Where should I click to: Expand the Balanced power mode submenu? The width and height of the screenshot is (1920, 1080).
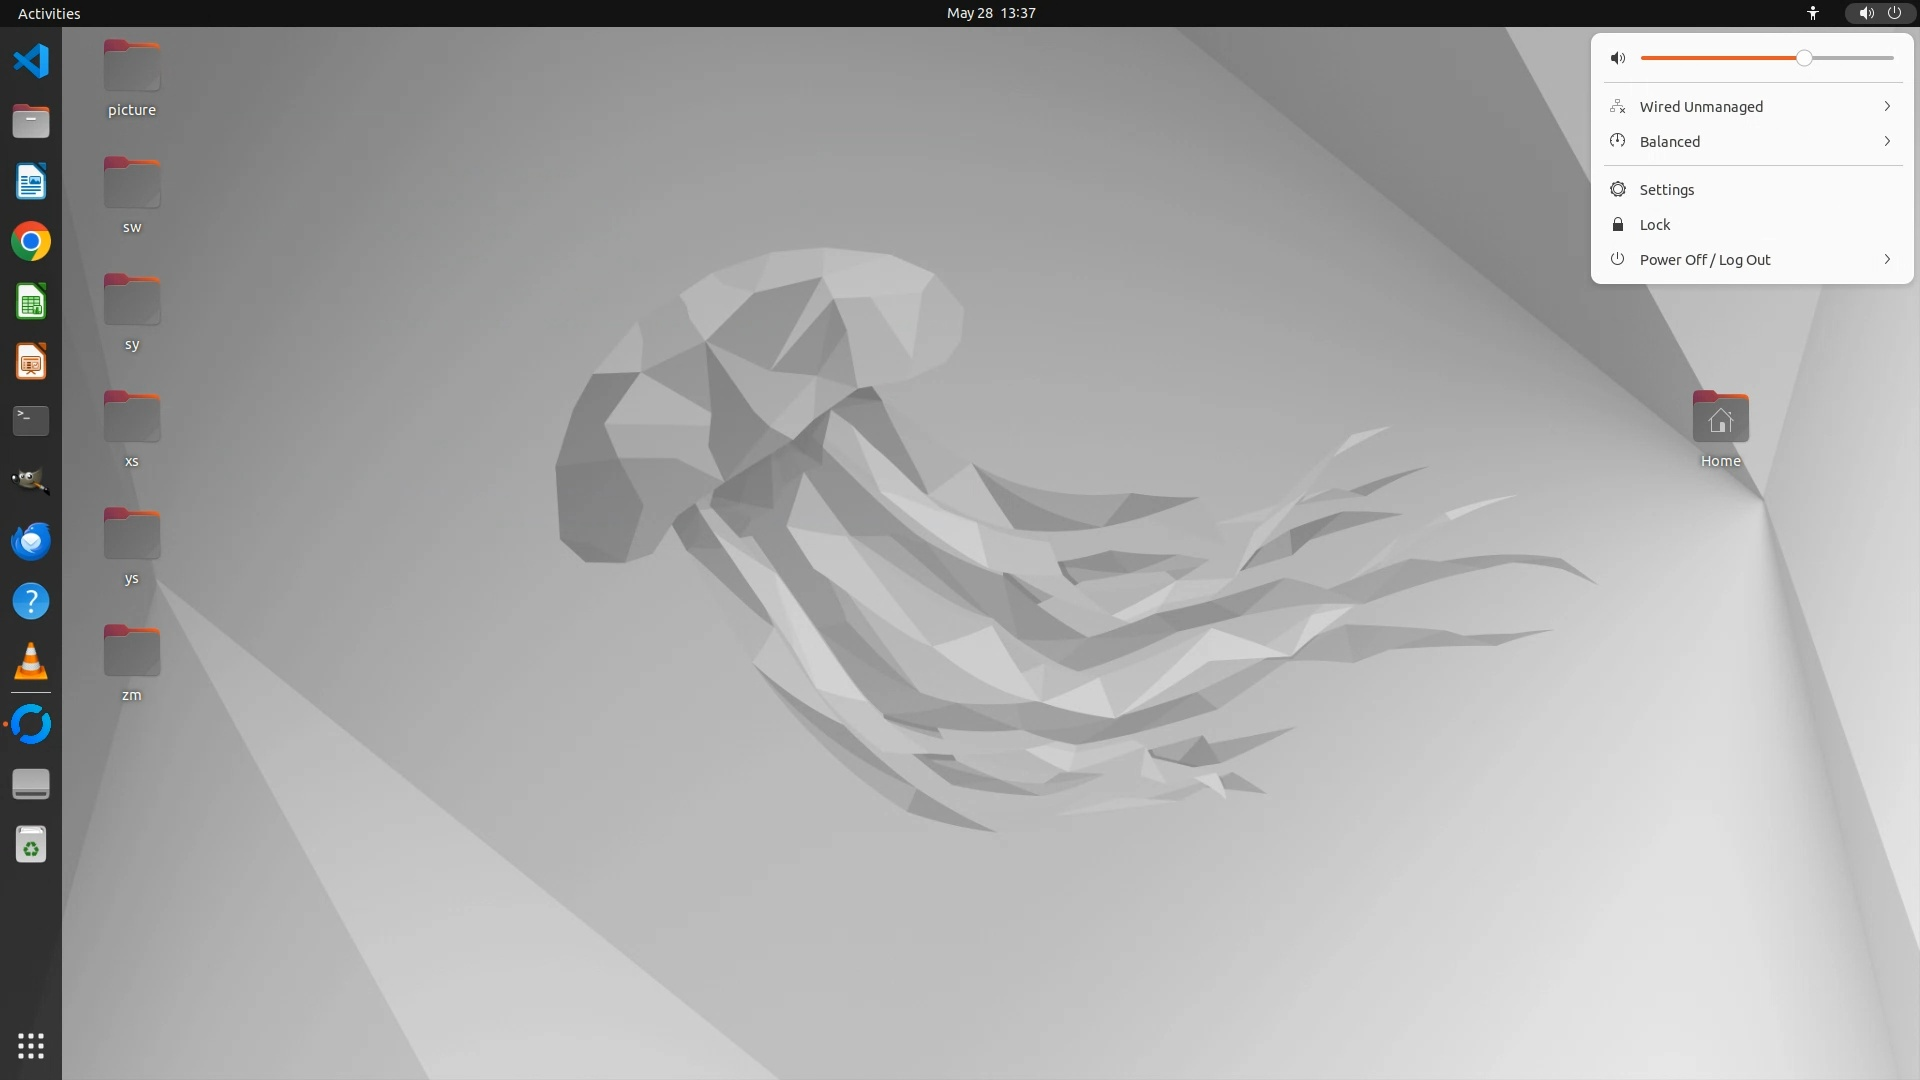[1752, 142]
